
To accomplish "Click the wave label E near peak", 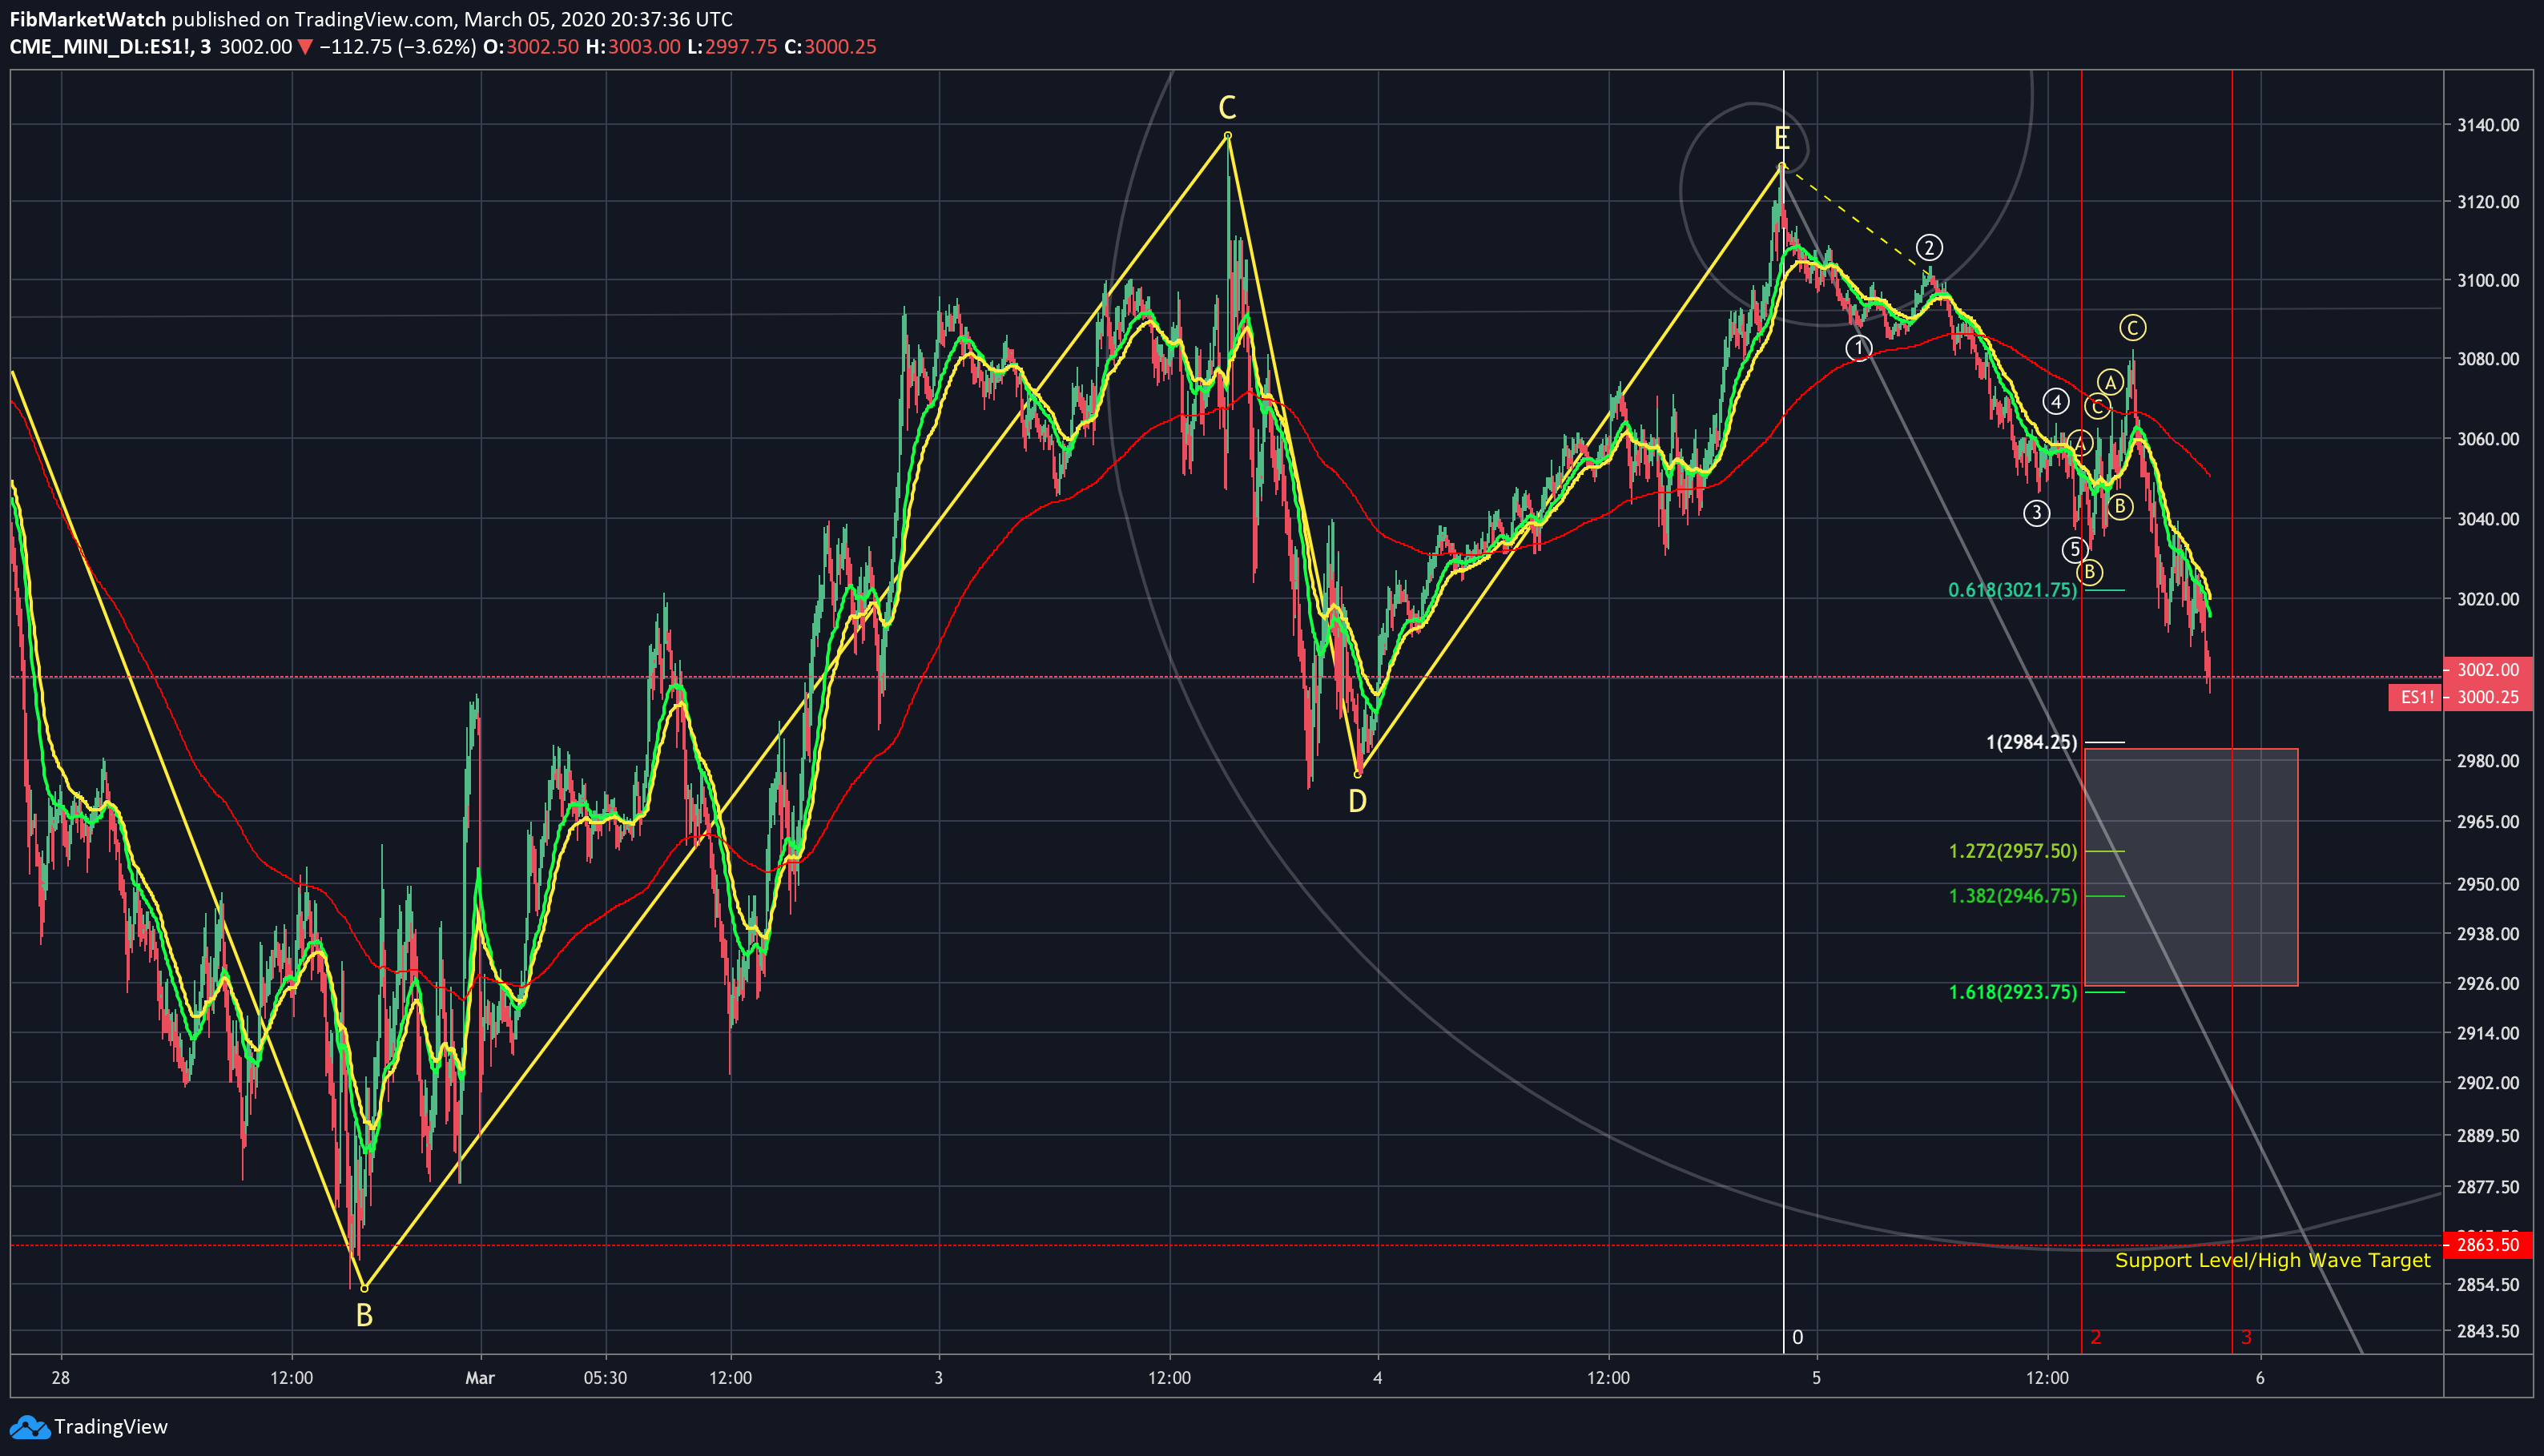I will tap(1782, 138).
